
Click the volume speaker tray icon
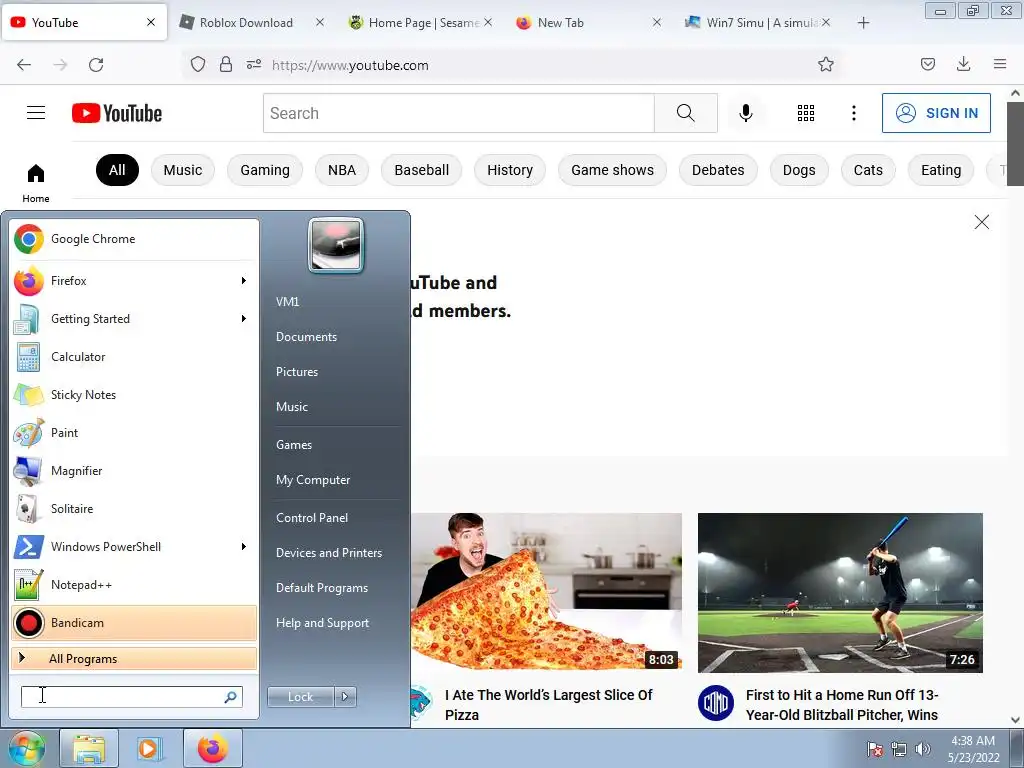923,749
